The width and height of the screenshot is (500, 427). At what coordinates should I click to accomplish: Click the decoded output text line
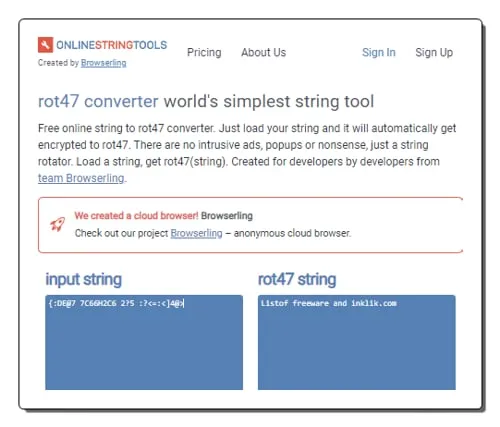[x=329, y=303]
